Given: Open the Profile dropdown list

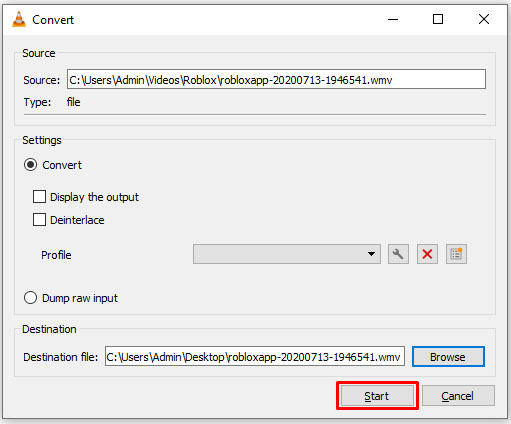Looking at the screenshot, I should pos(287,254).
